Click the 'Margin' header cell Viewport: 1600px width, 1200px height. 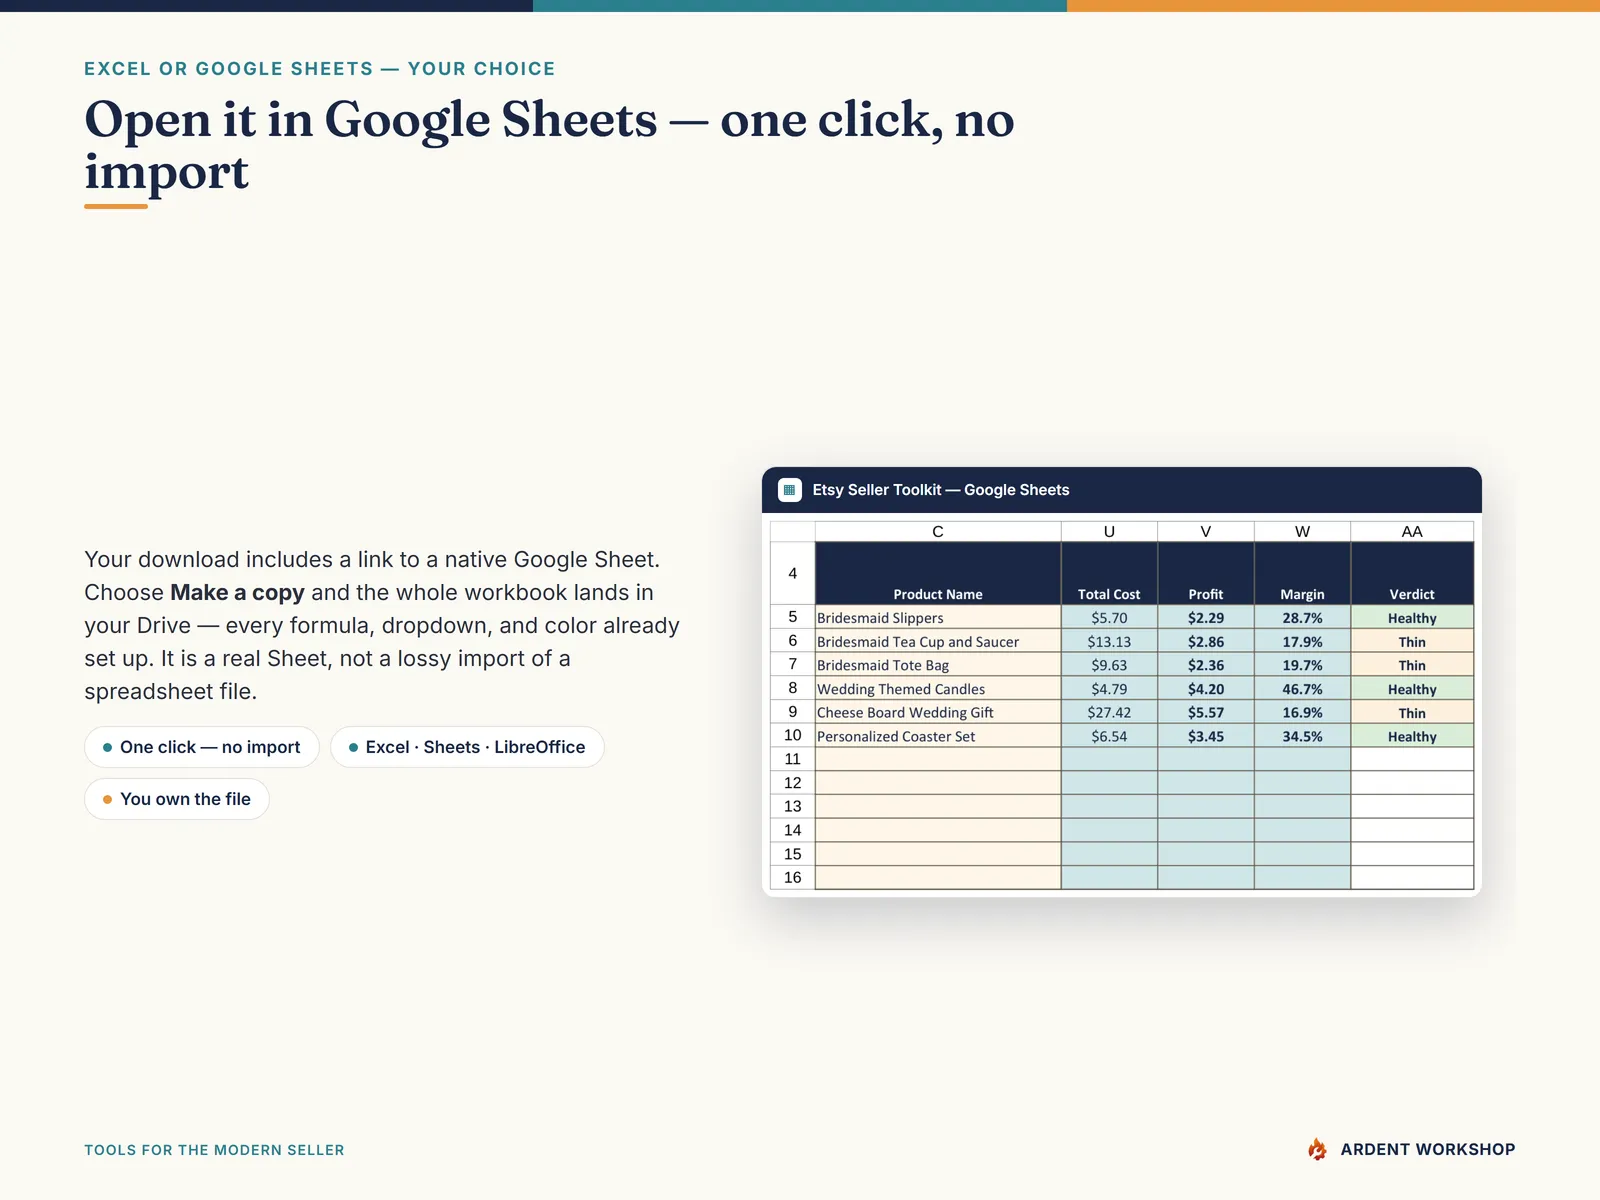coord(1302,573)
